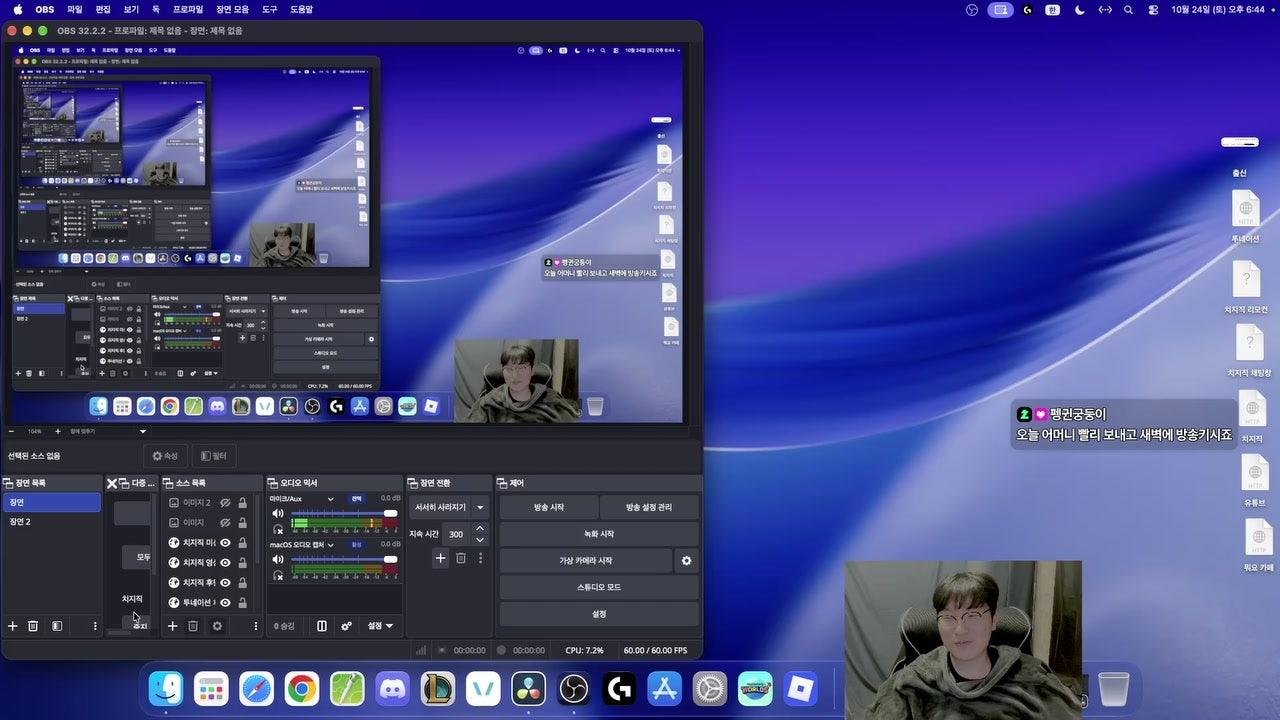
Task: Open the 장면 모음 menu
Action: (x=232, y=9)
